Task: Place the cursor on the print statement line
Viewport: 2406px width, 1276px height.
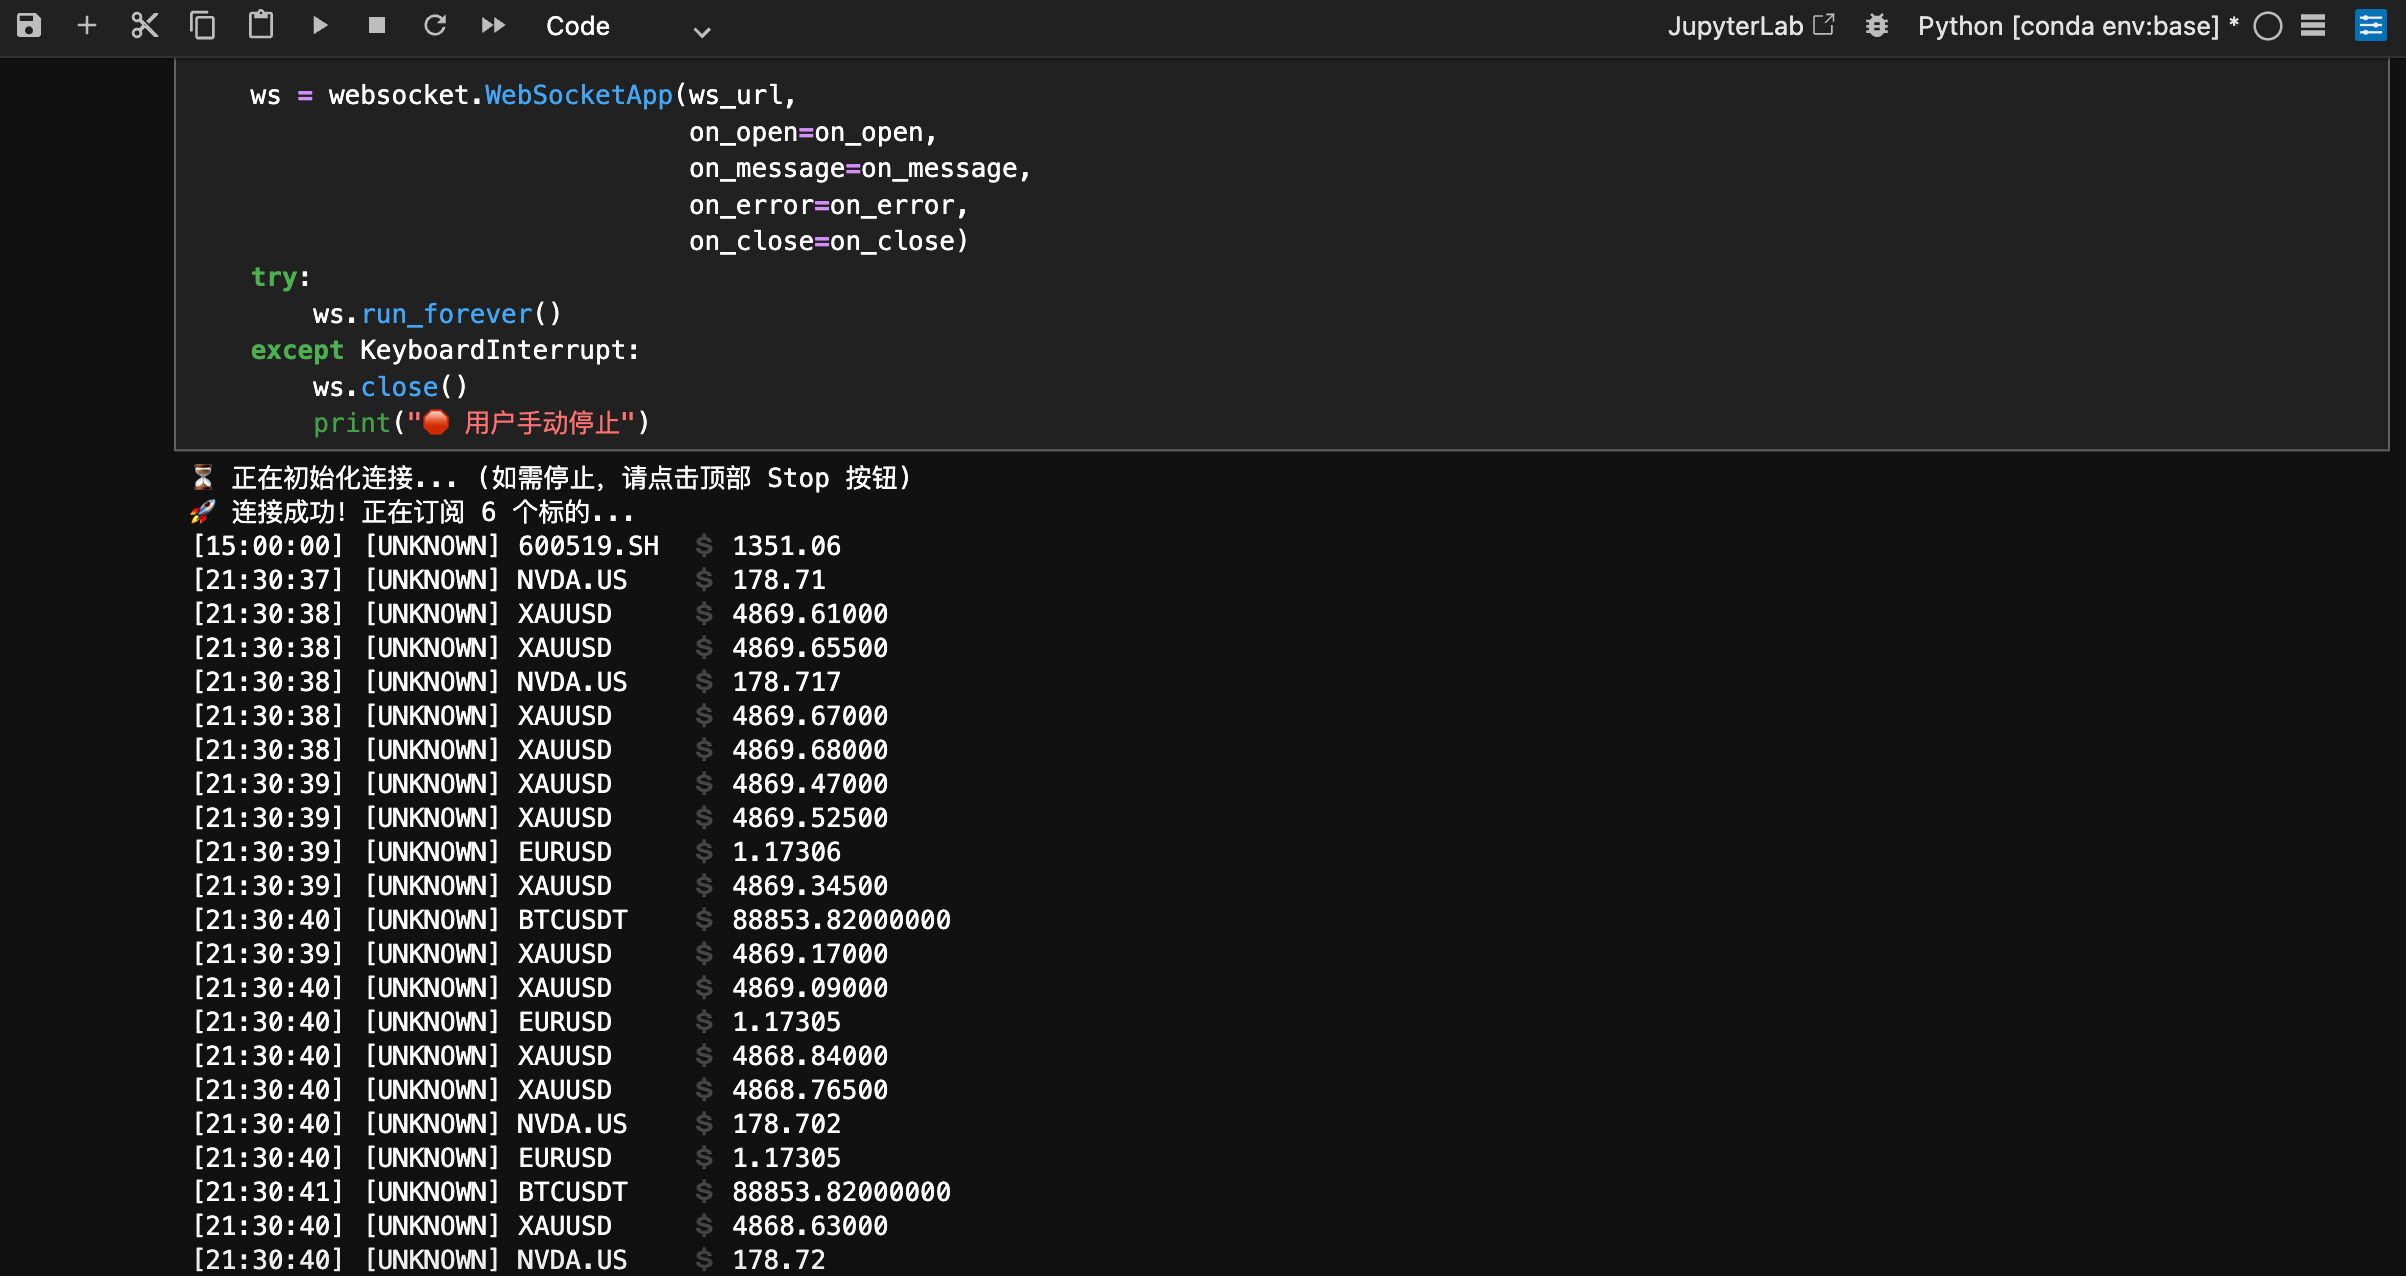Action: (480, 423)
